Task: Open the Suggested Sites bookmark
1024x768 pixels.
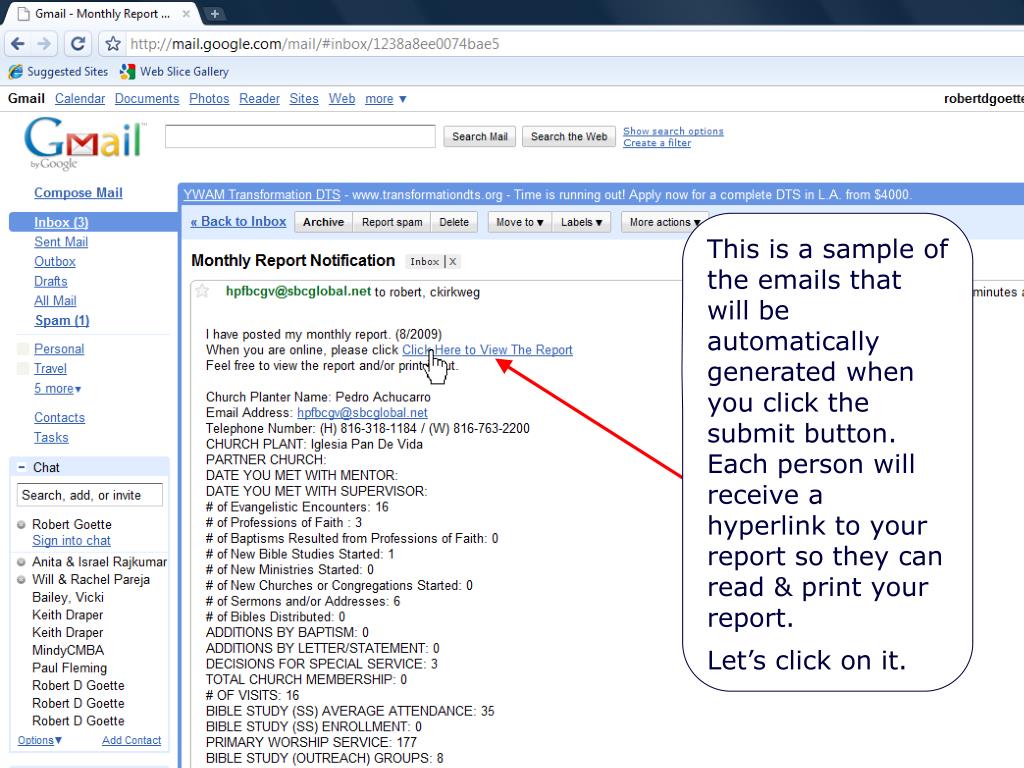Action: coord(58,71)
